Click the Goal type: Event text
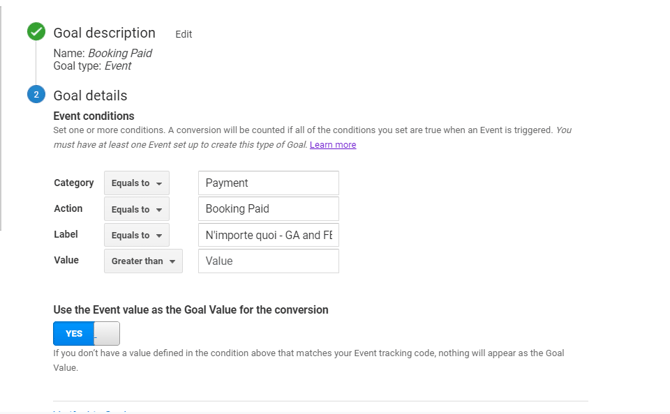Image resolution: width=670 pixels, height=414 pixels. coord(92,66)
